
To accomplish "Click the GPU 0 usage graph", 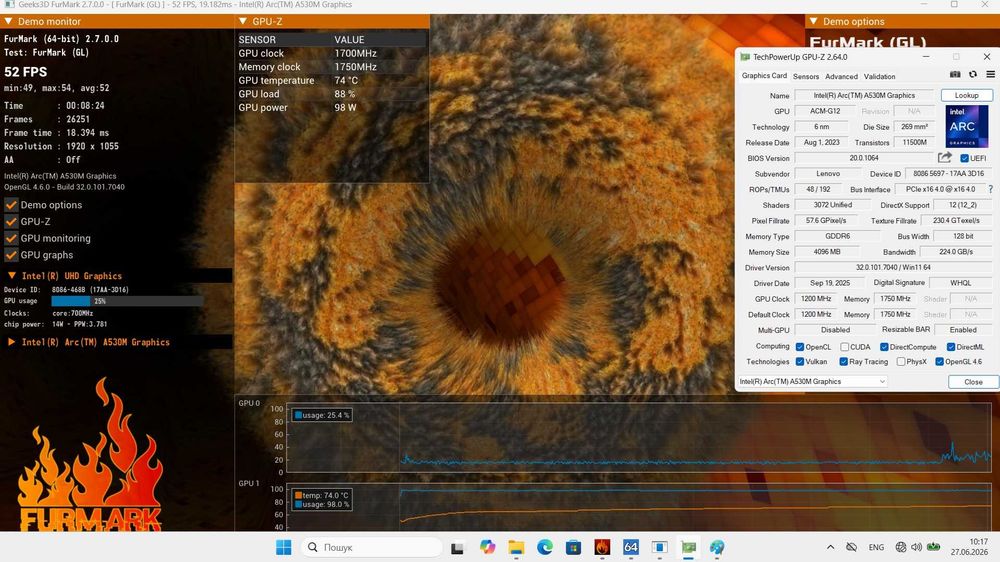I will 638,438.
